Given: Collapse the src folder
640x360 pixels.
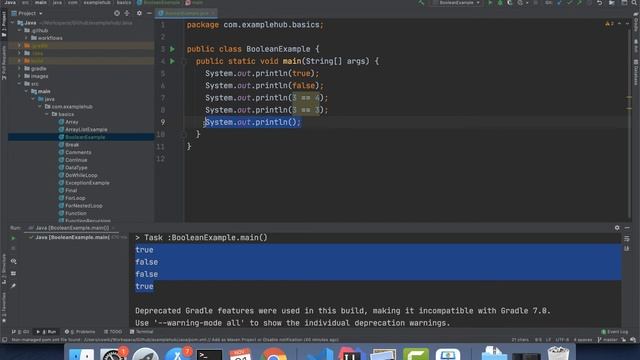Looking at the screenshot, I should click(19, 84).
